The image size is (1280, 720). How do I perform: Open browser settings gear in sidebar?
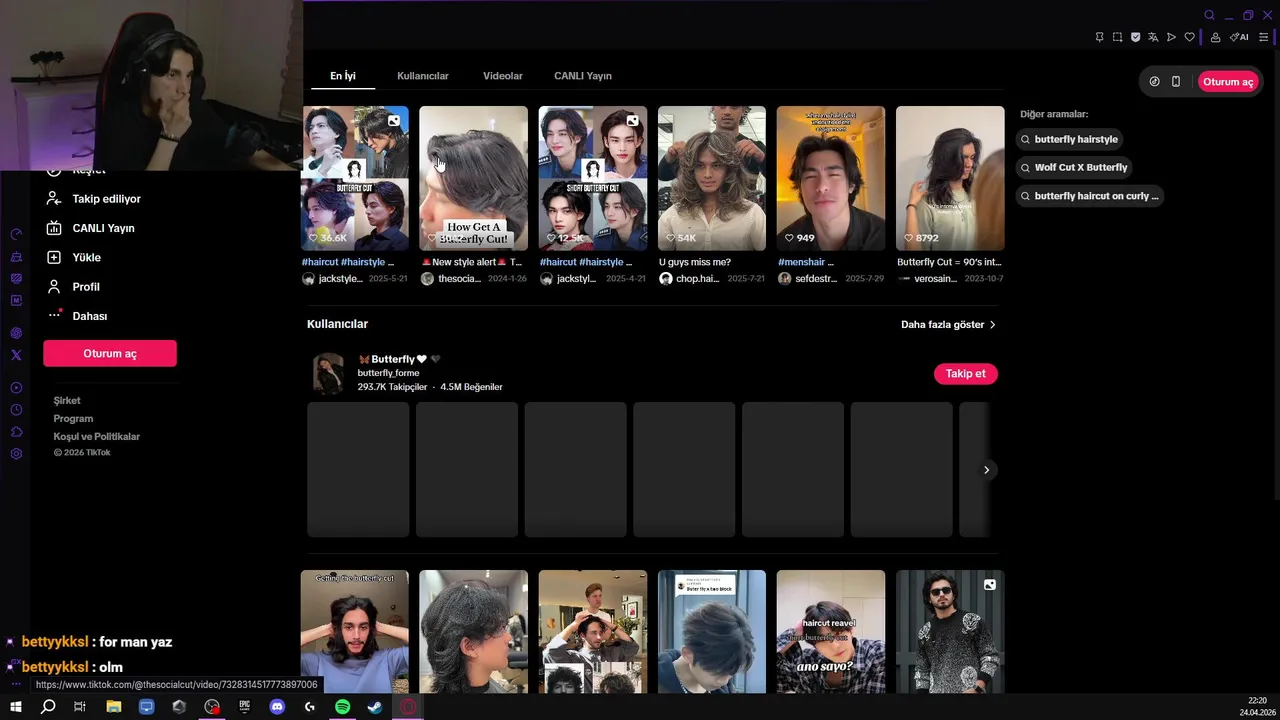coord(16,454)
